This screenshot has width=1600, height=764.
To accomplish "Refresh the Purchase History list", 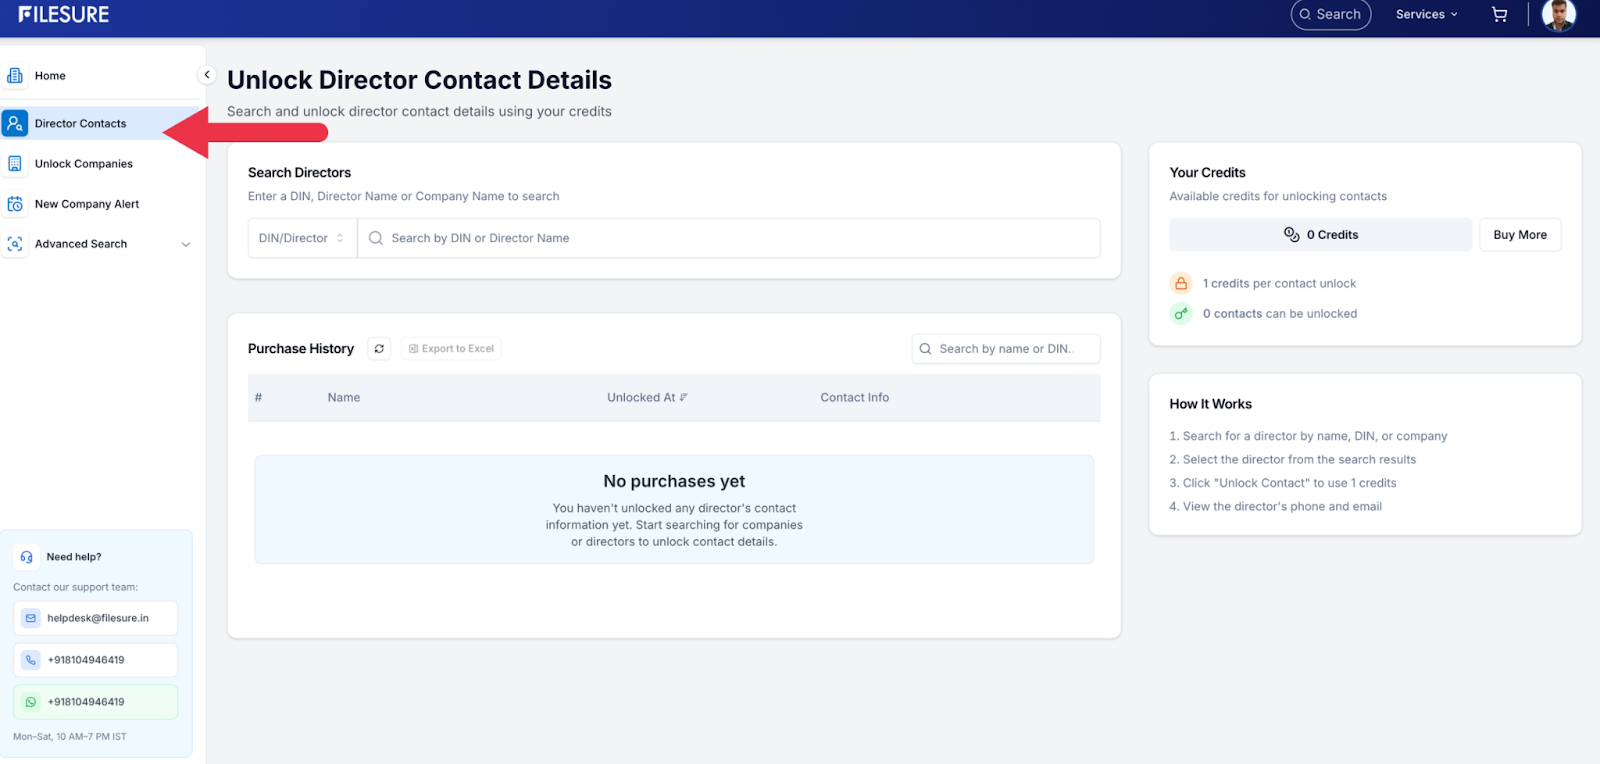I will pyautogui.click(x=379, y=349).
